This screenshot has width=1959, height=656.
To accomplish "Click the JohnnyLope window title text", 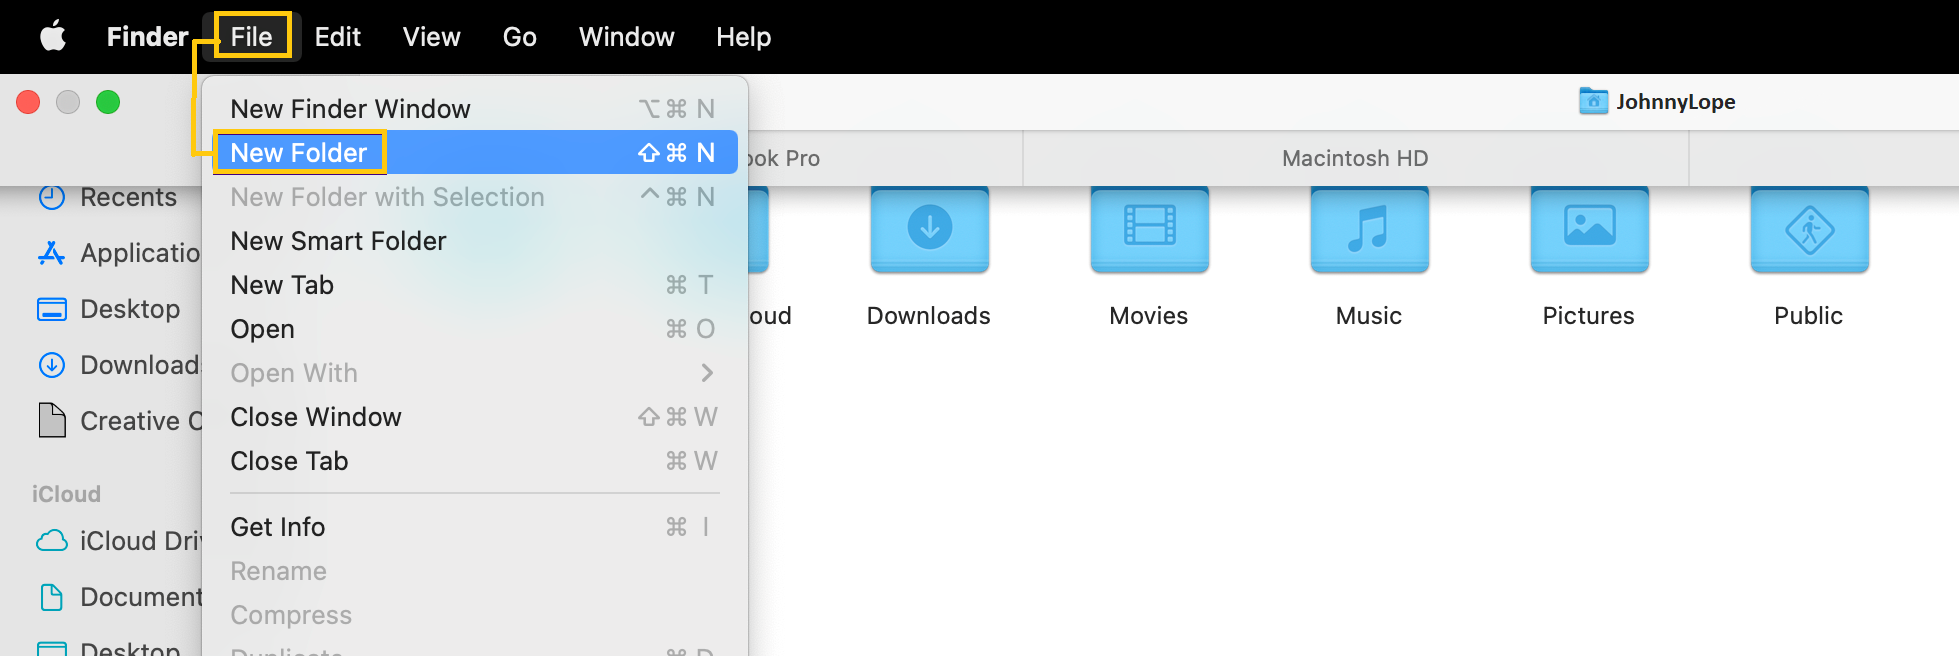I will tap(1676, 102).
